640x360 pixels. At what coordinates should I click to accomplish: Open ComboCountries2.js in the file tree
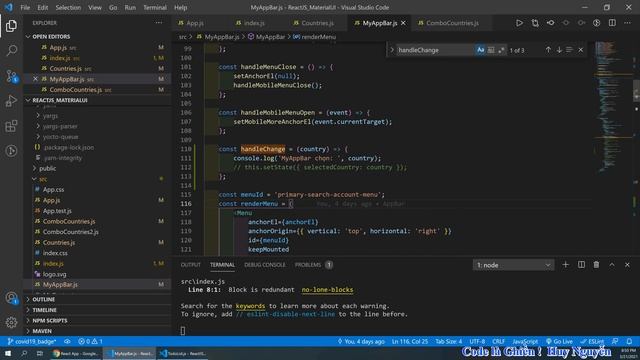(71, 232)
